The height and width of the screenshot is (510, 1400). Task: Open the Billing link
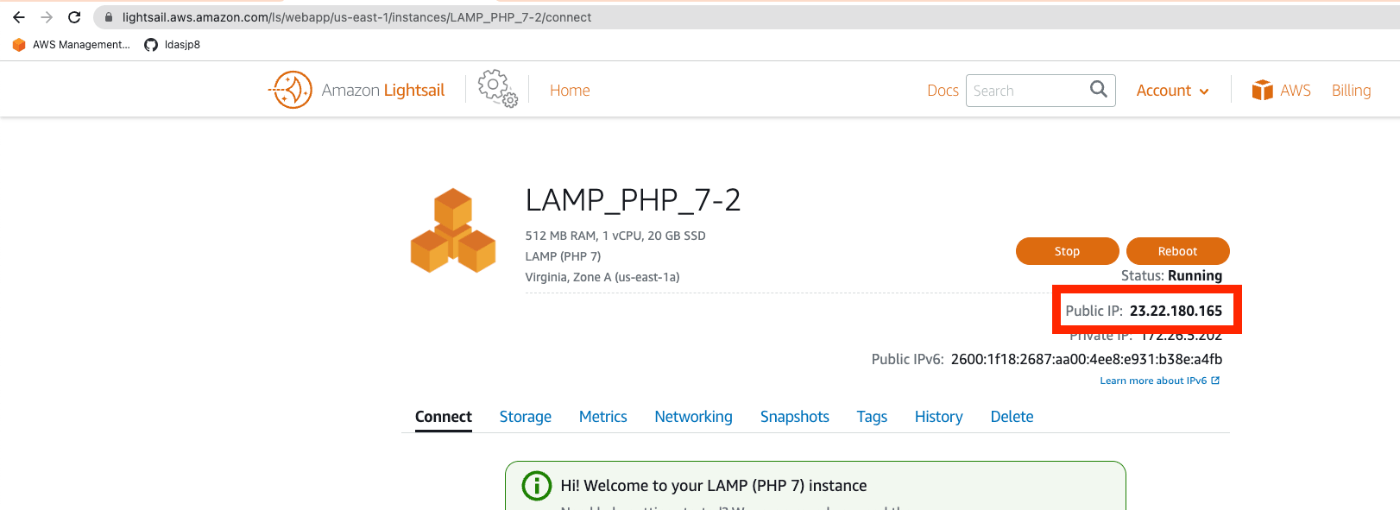[x=1351, y=90]
